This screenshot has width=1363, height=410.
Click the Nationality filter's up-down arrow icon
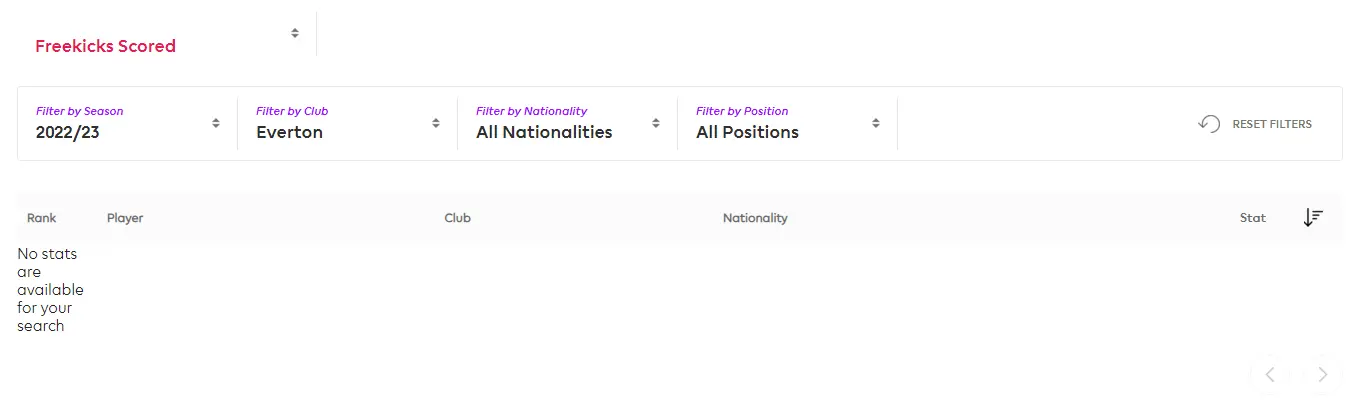pos(656,123)
